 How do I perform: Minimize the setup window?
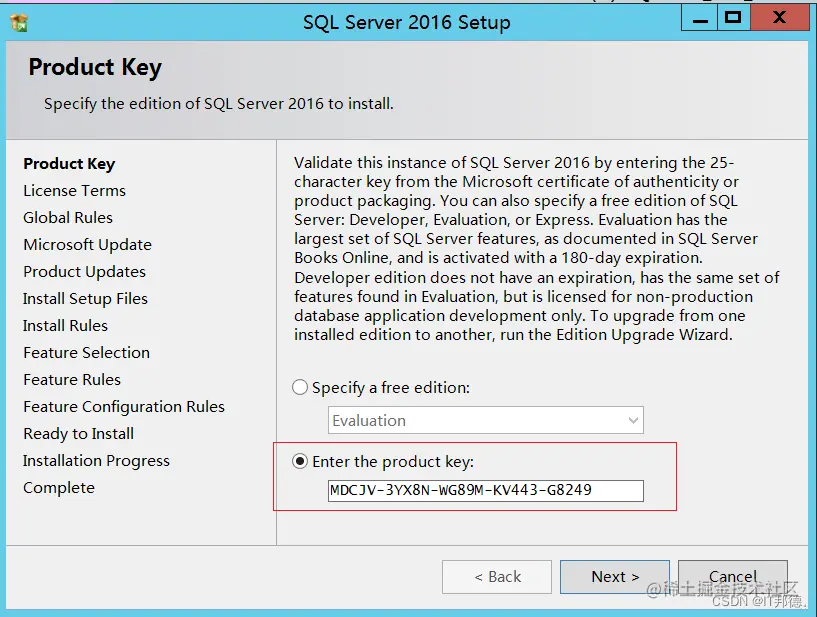click(x=699, y=20)
